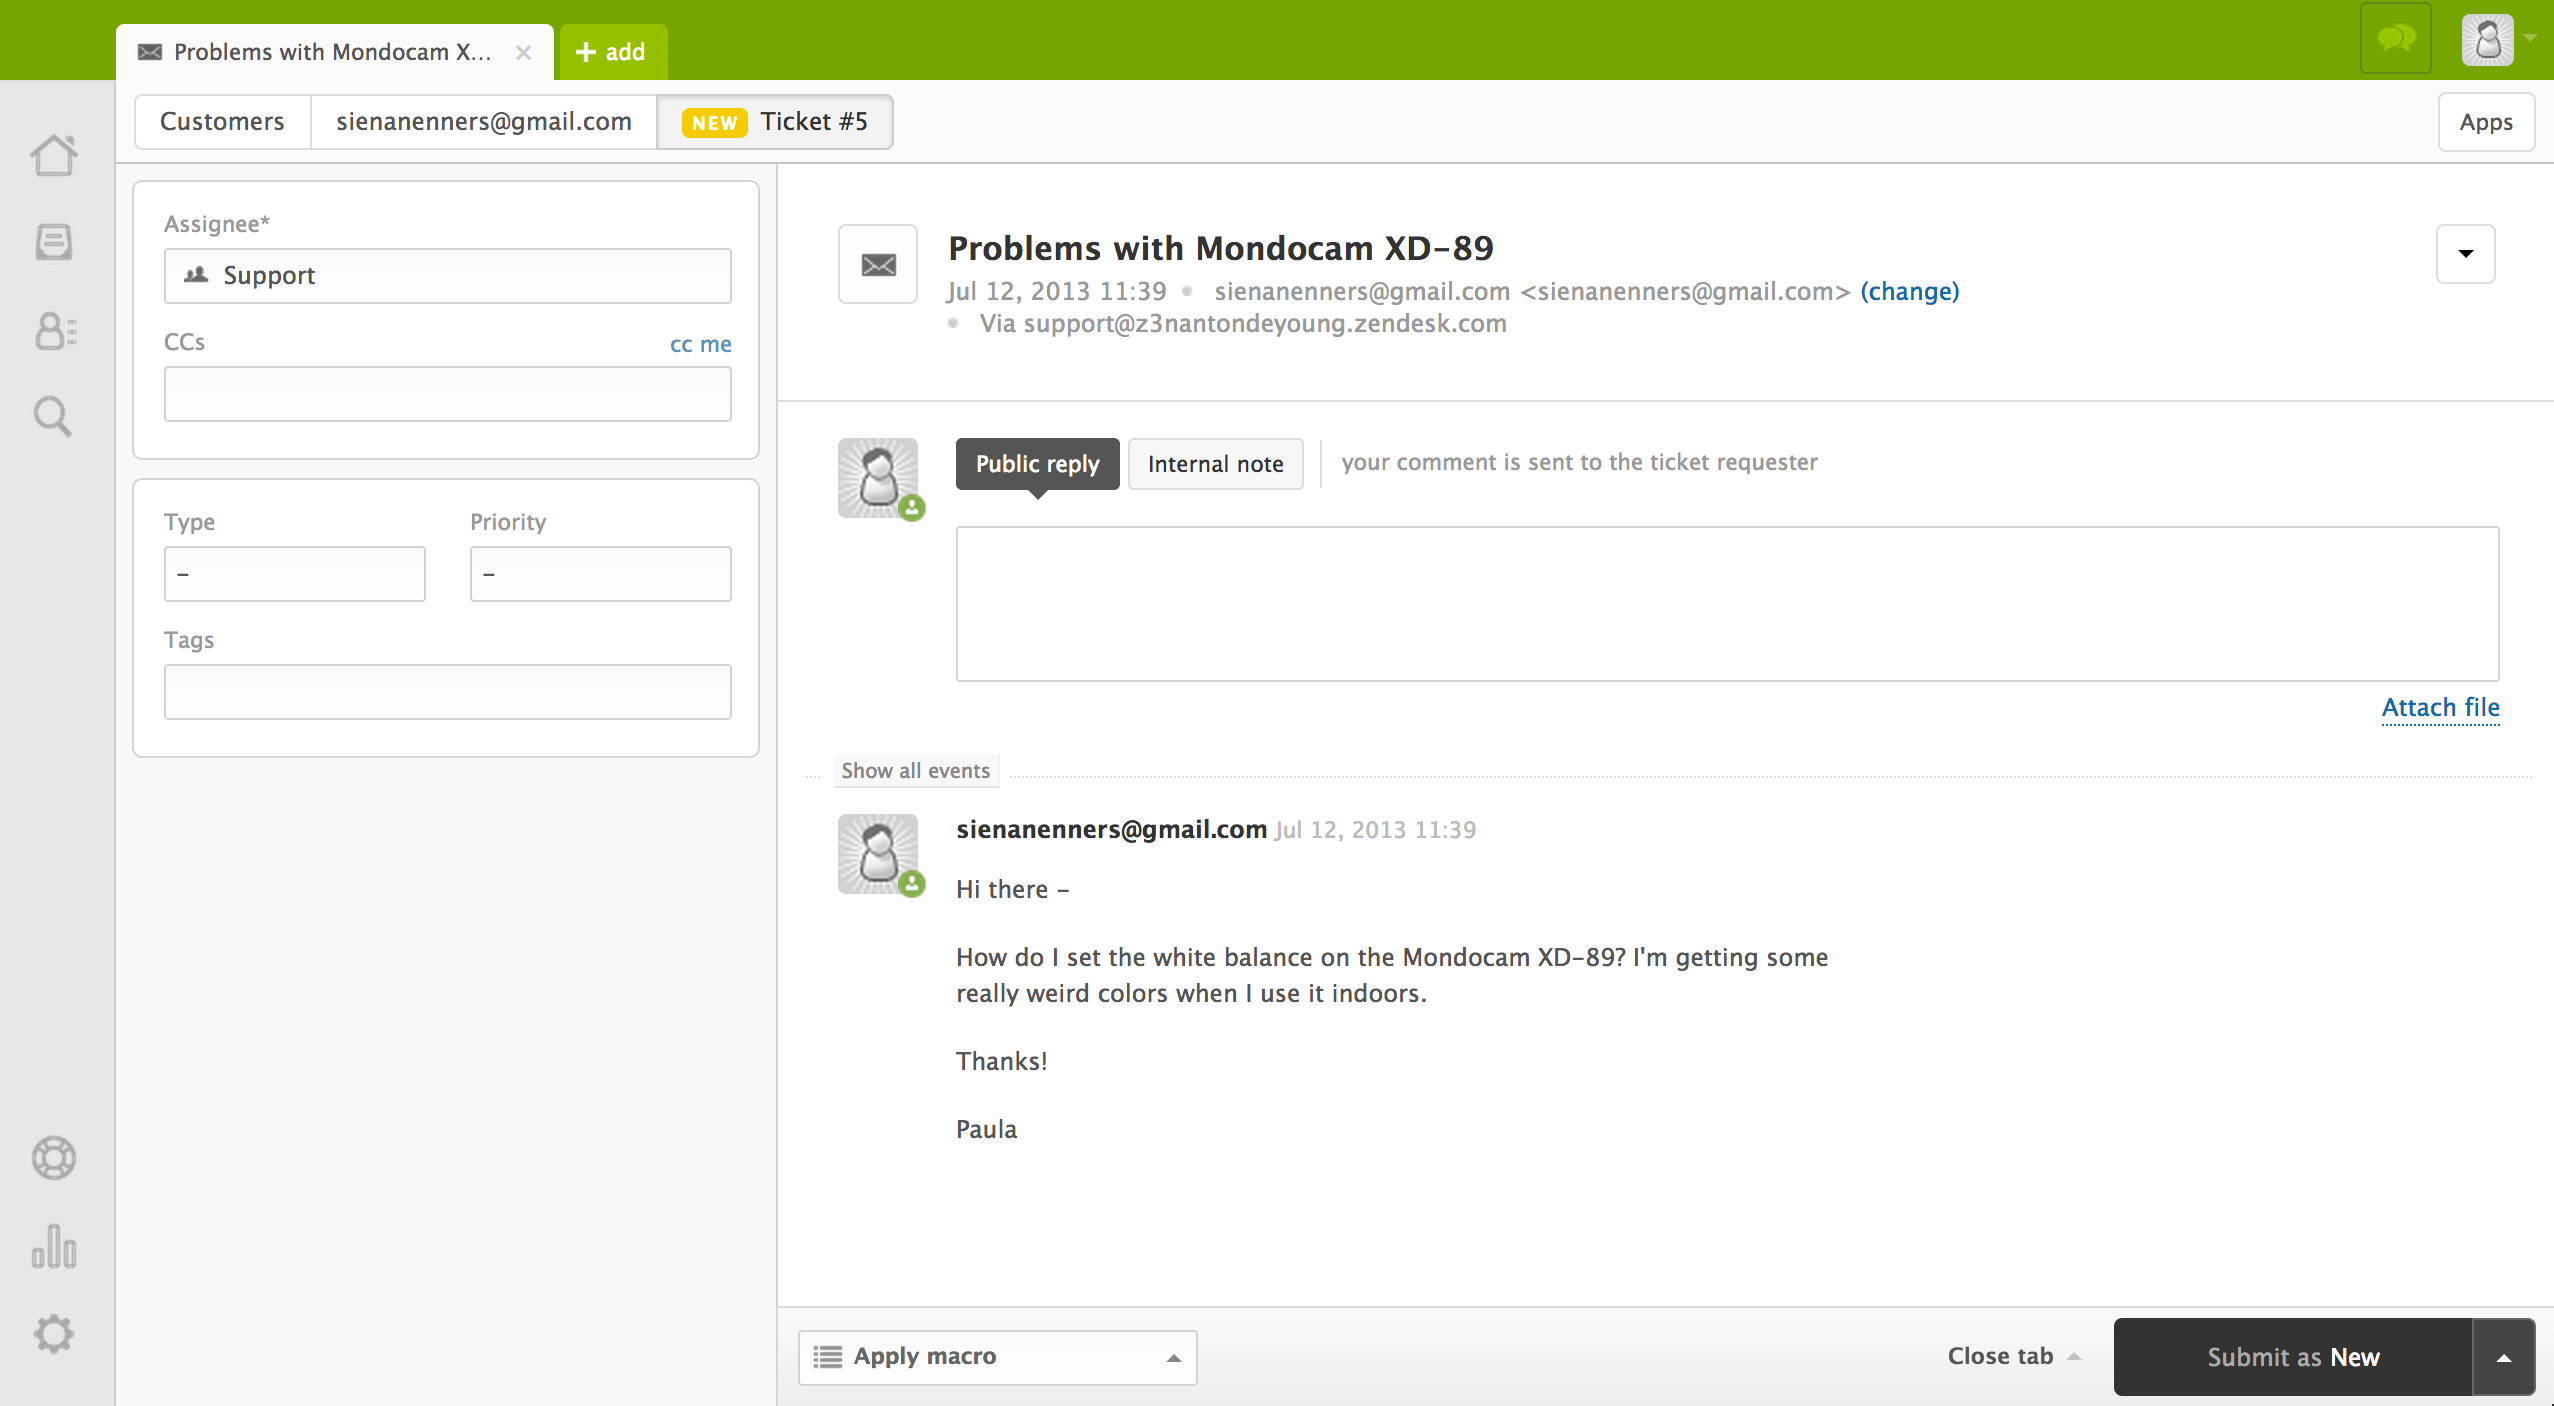Image resolution: width=2554 pixels, height=1406 pixels.
Task: Select the Public reply mode
Action: point(1037,464)
